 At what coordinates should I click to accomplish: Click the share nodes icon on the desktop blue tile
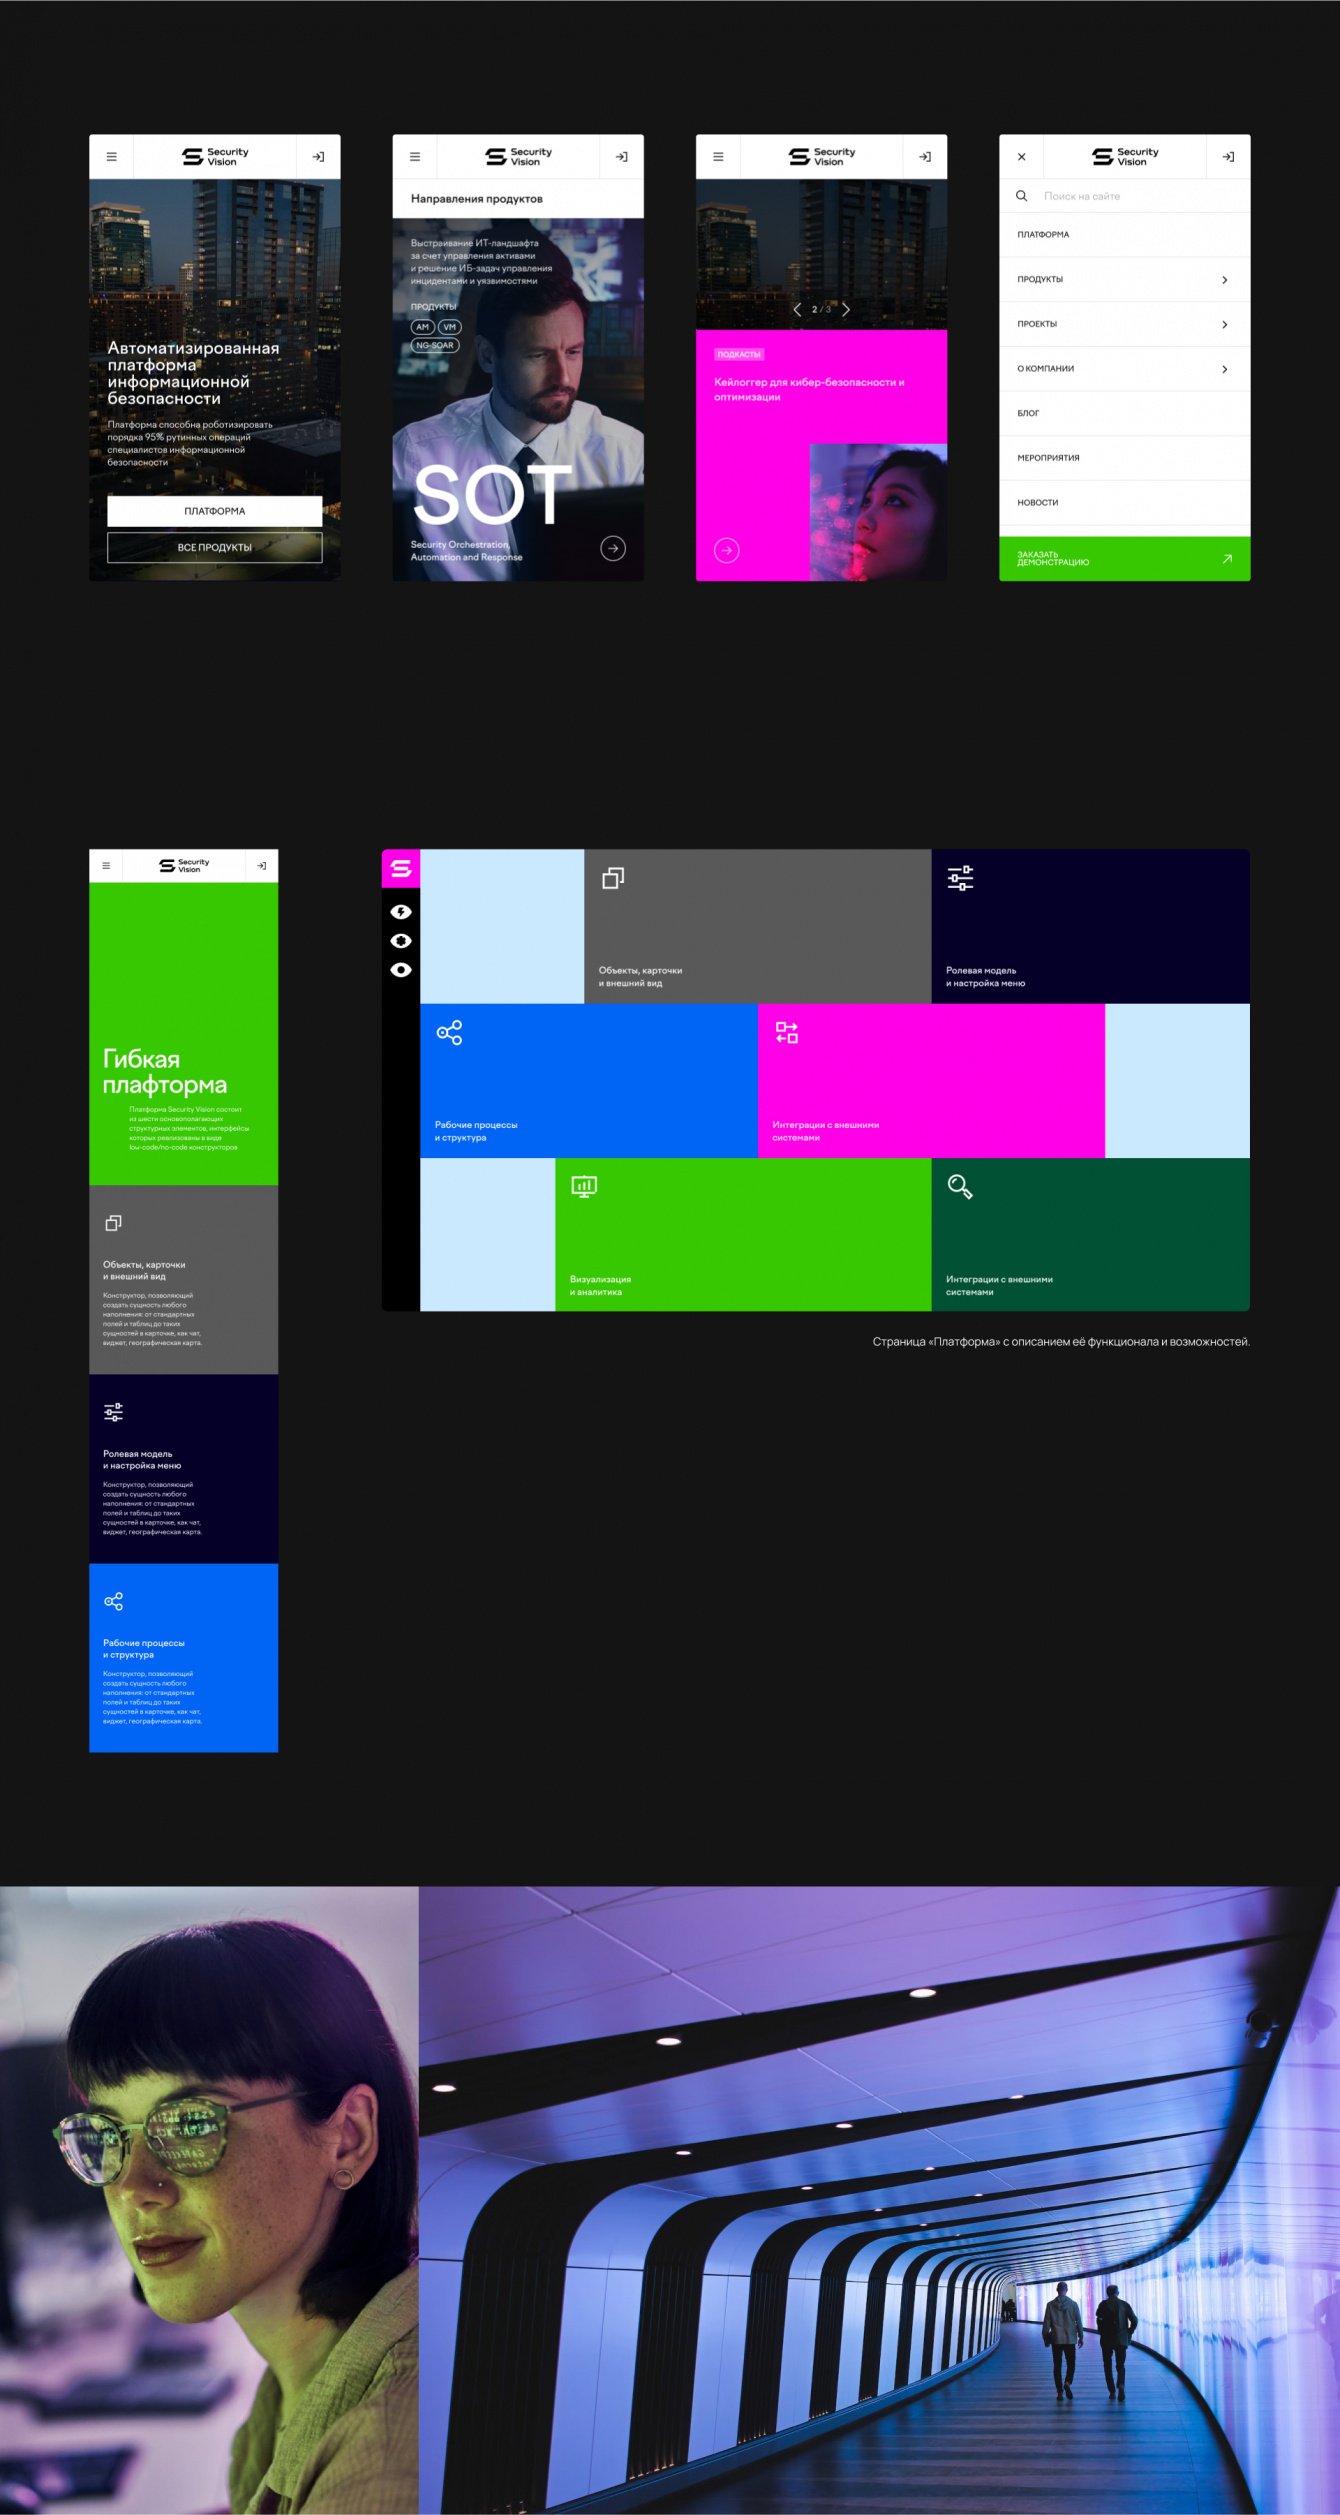point(449,1033)
